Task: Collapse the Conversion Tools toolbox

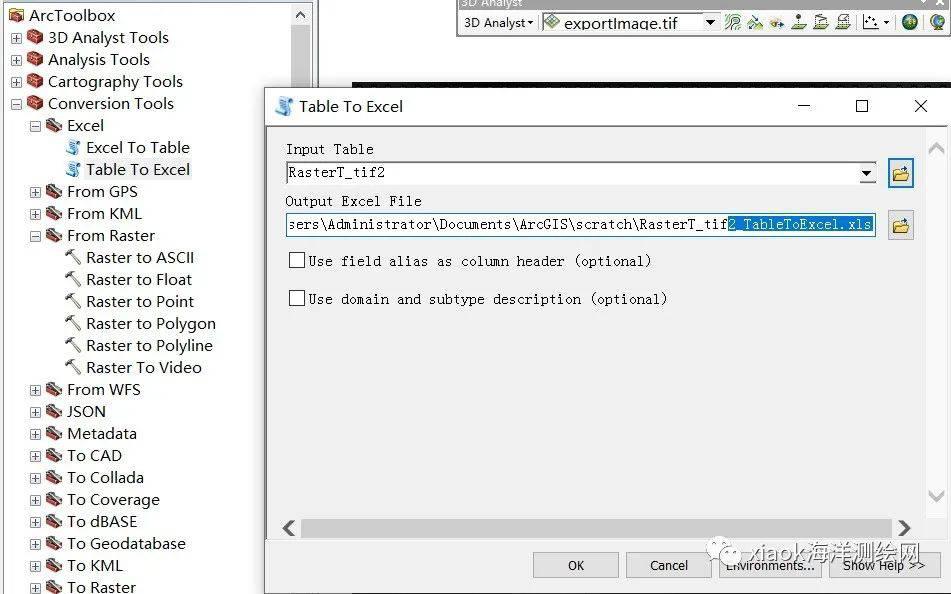Action: tap(16, 104)
